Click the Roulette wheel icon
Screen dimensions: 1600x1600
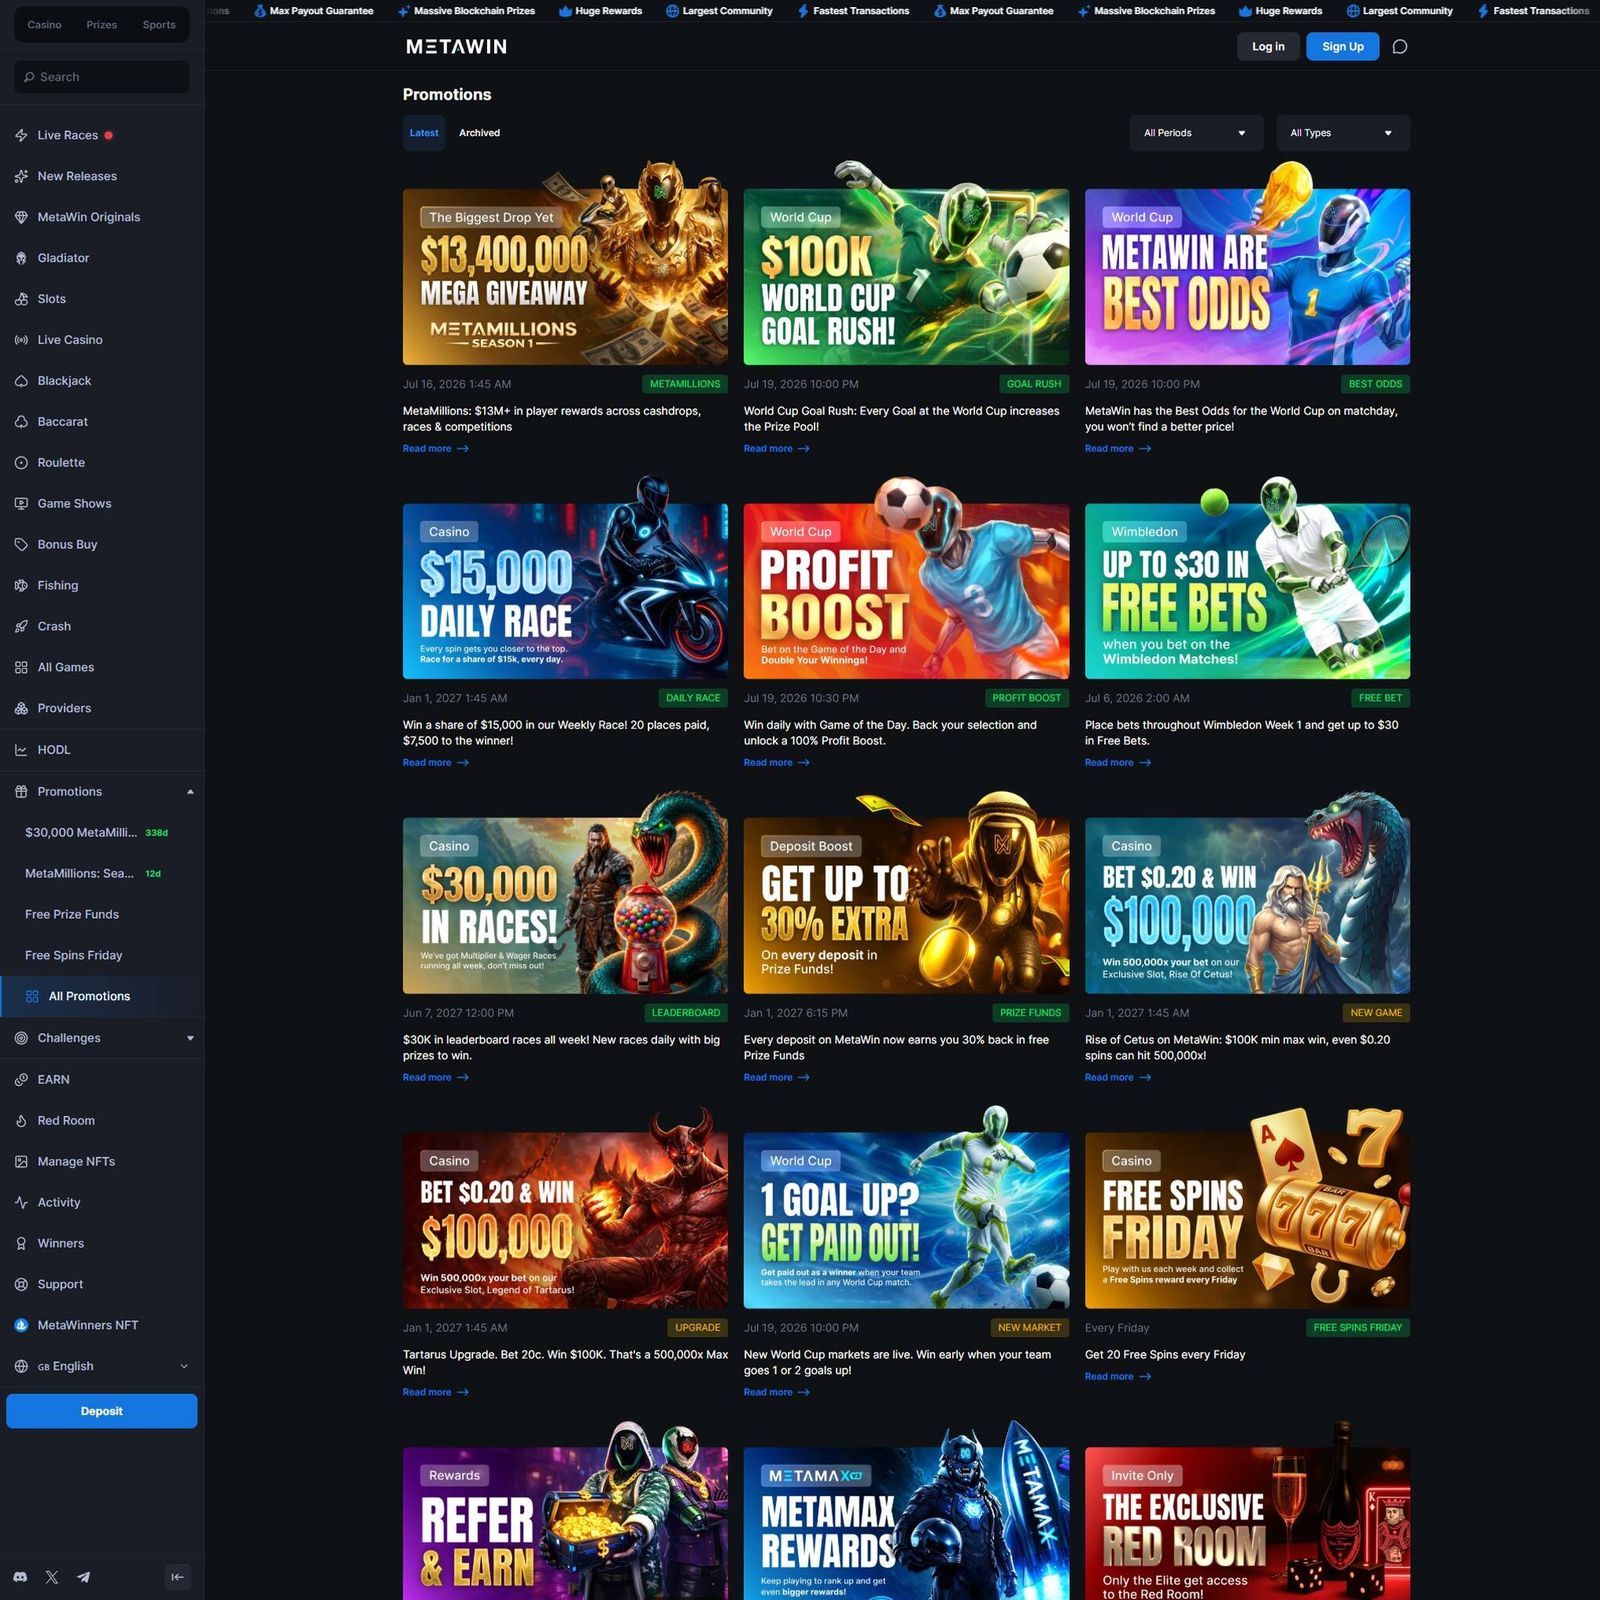tap(21, 463)
